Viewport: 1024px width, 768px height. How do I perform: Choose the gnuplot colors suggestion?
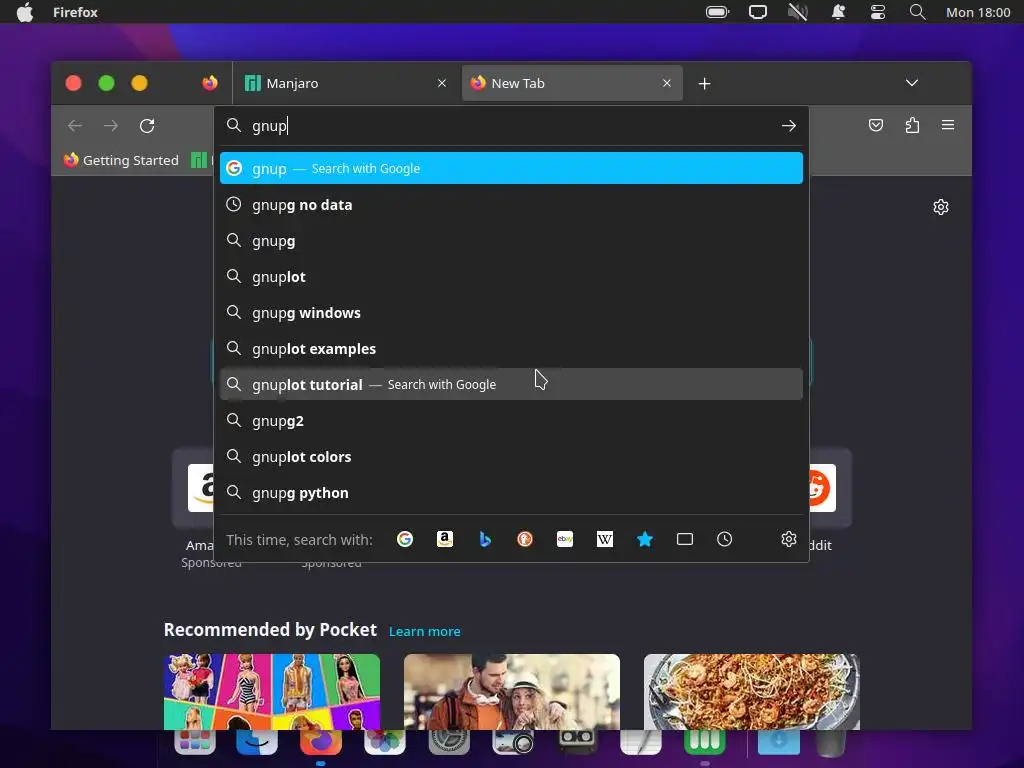tap(511, 456)
